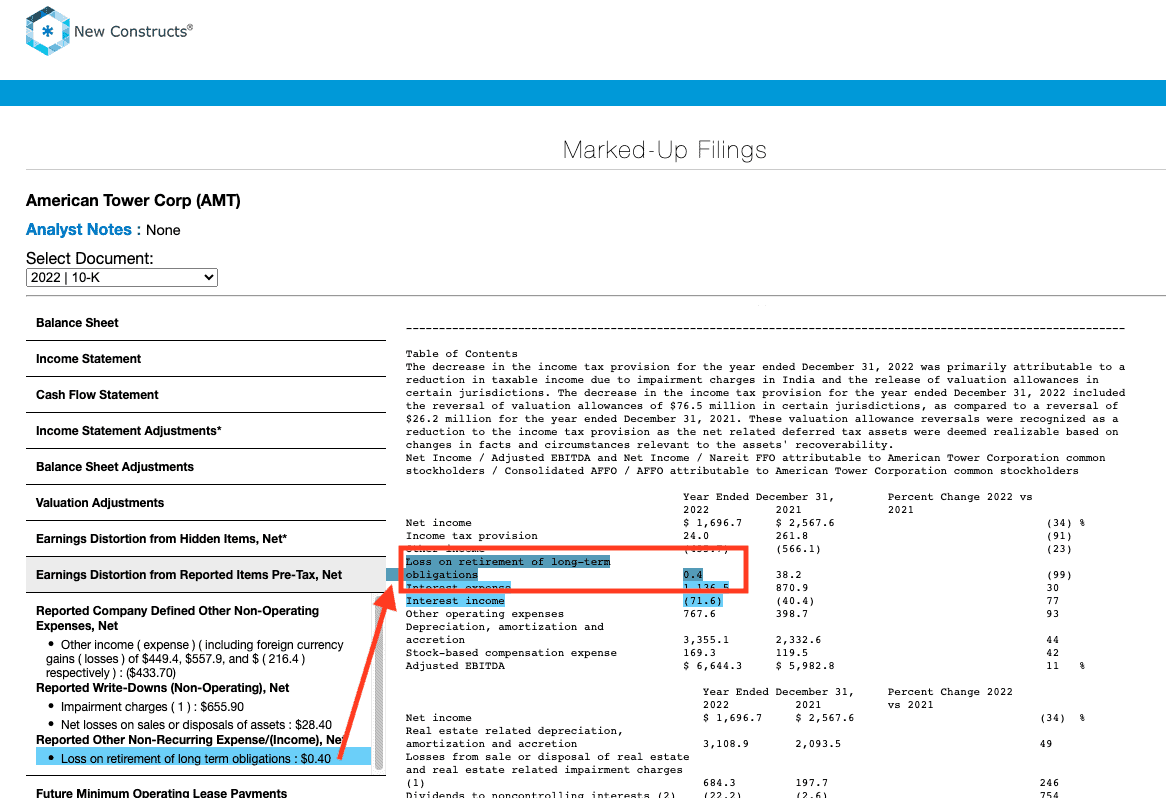The width and height of the screenshot is (1166, 798).
Task: Click American Tower Corp (AMT) heading
Action: pyautogui.click(x=133, y=201)
